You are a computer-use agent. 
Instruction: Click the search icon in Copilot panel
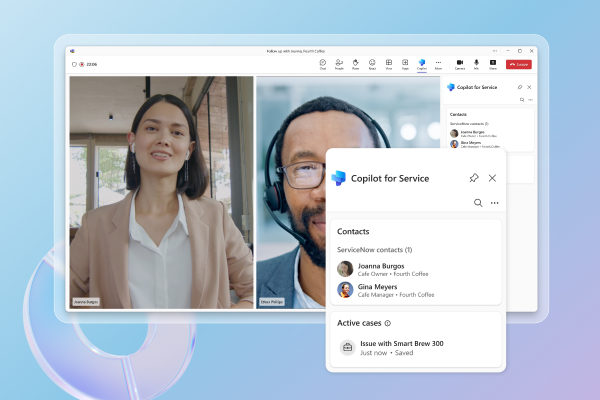pyautogui.click(x=478, y=203)
